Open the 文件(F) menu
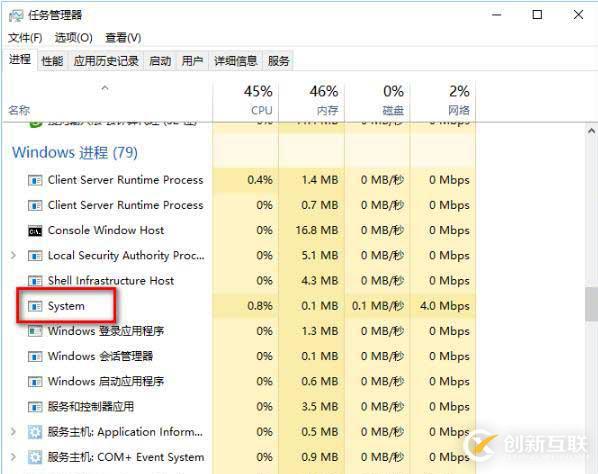598x474 pixels. pos(25,37)
